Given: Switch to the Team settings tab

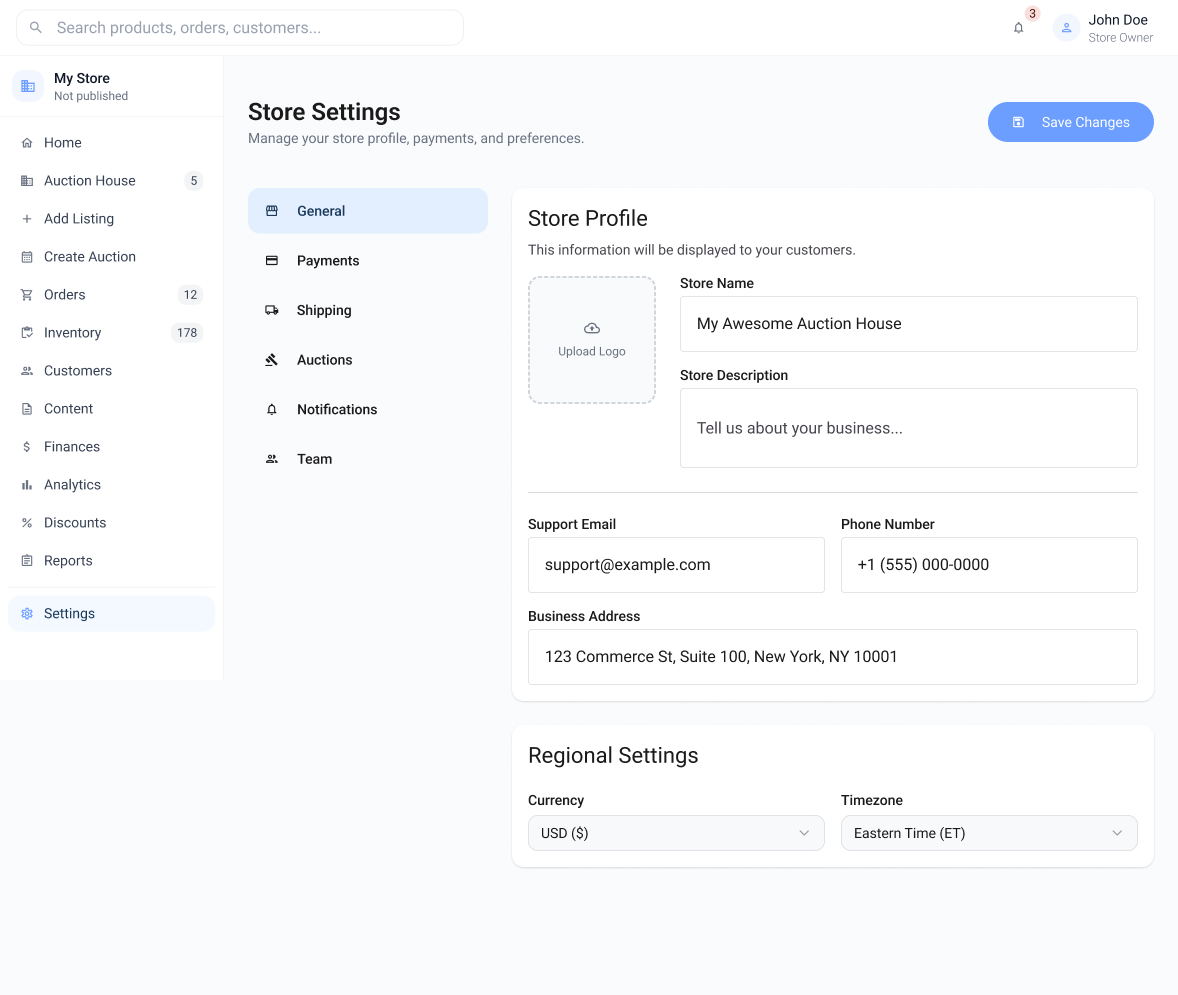Looking at the screenshot, I should (368, 459).
